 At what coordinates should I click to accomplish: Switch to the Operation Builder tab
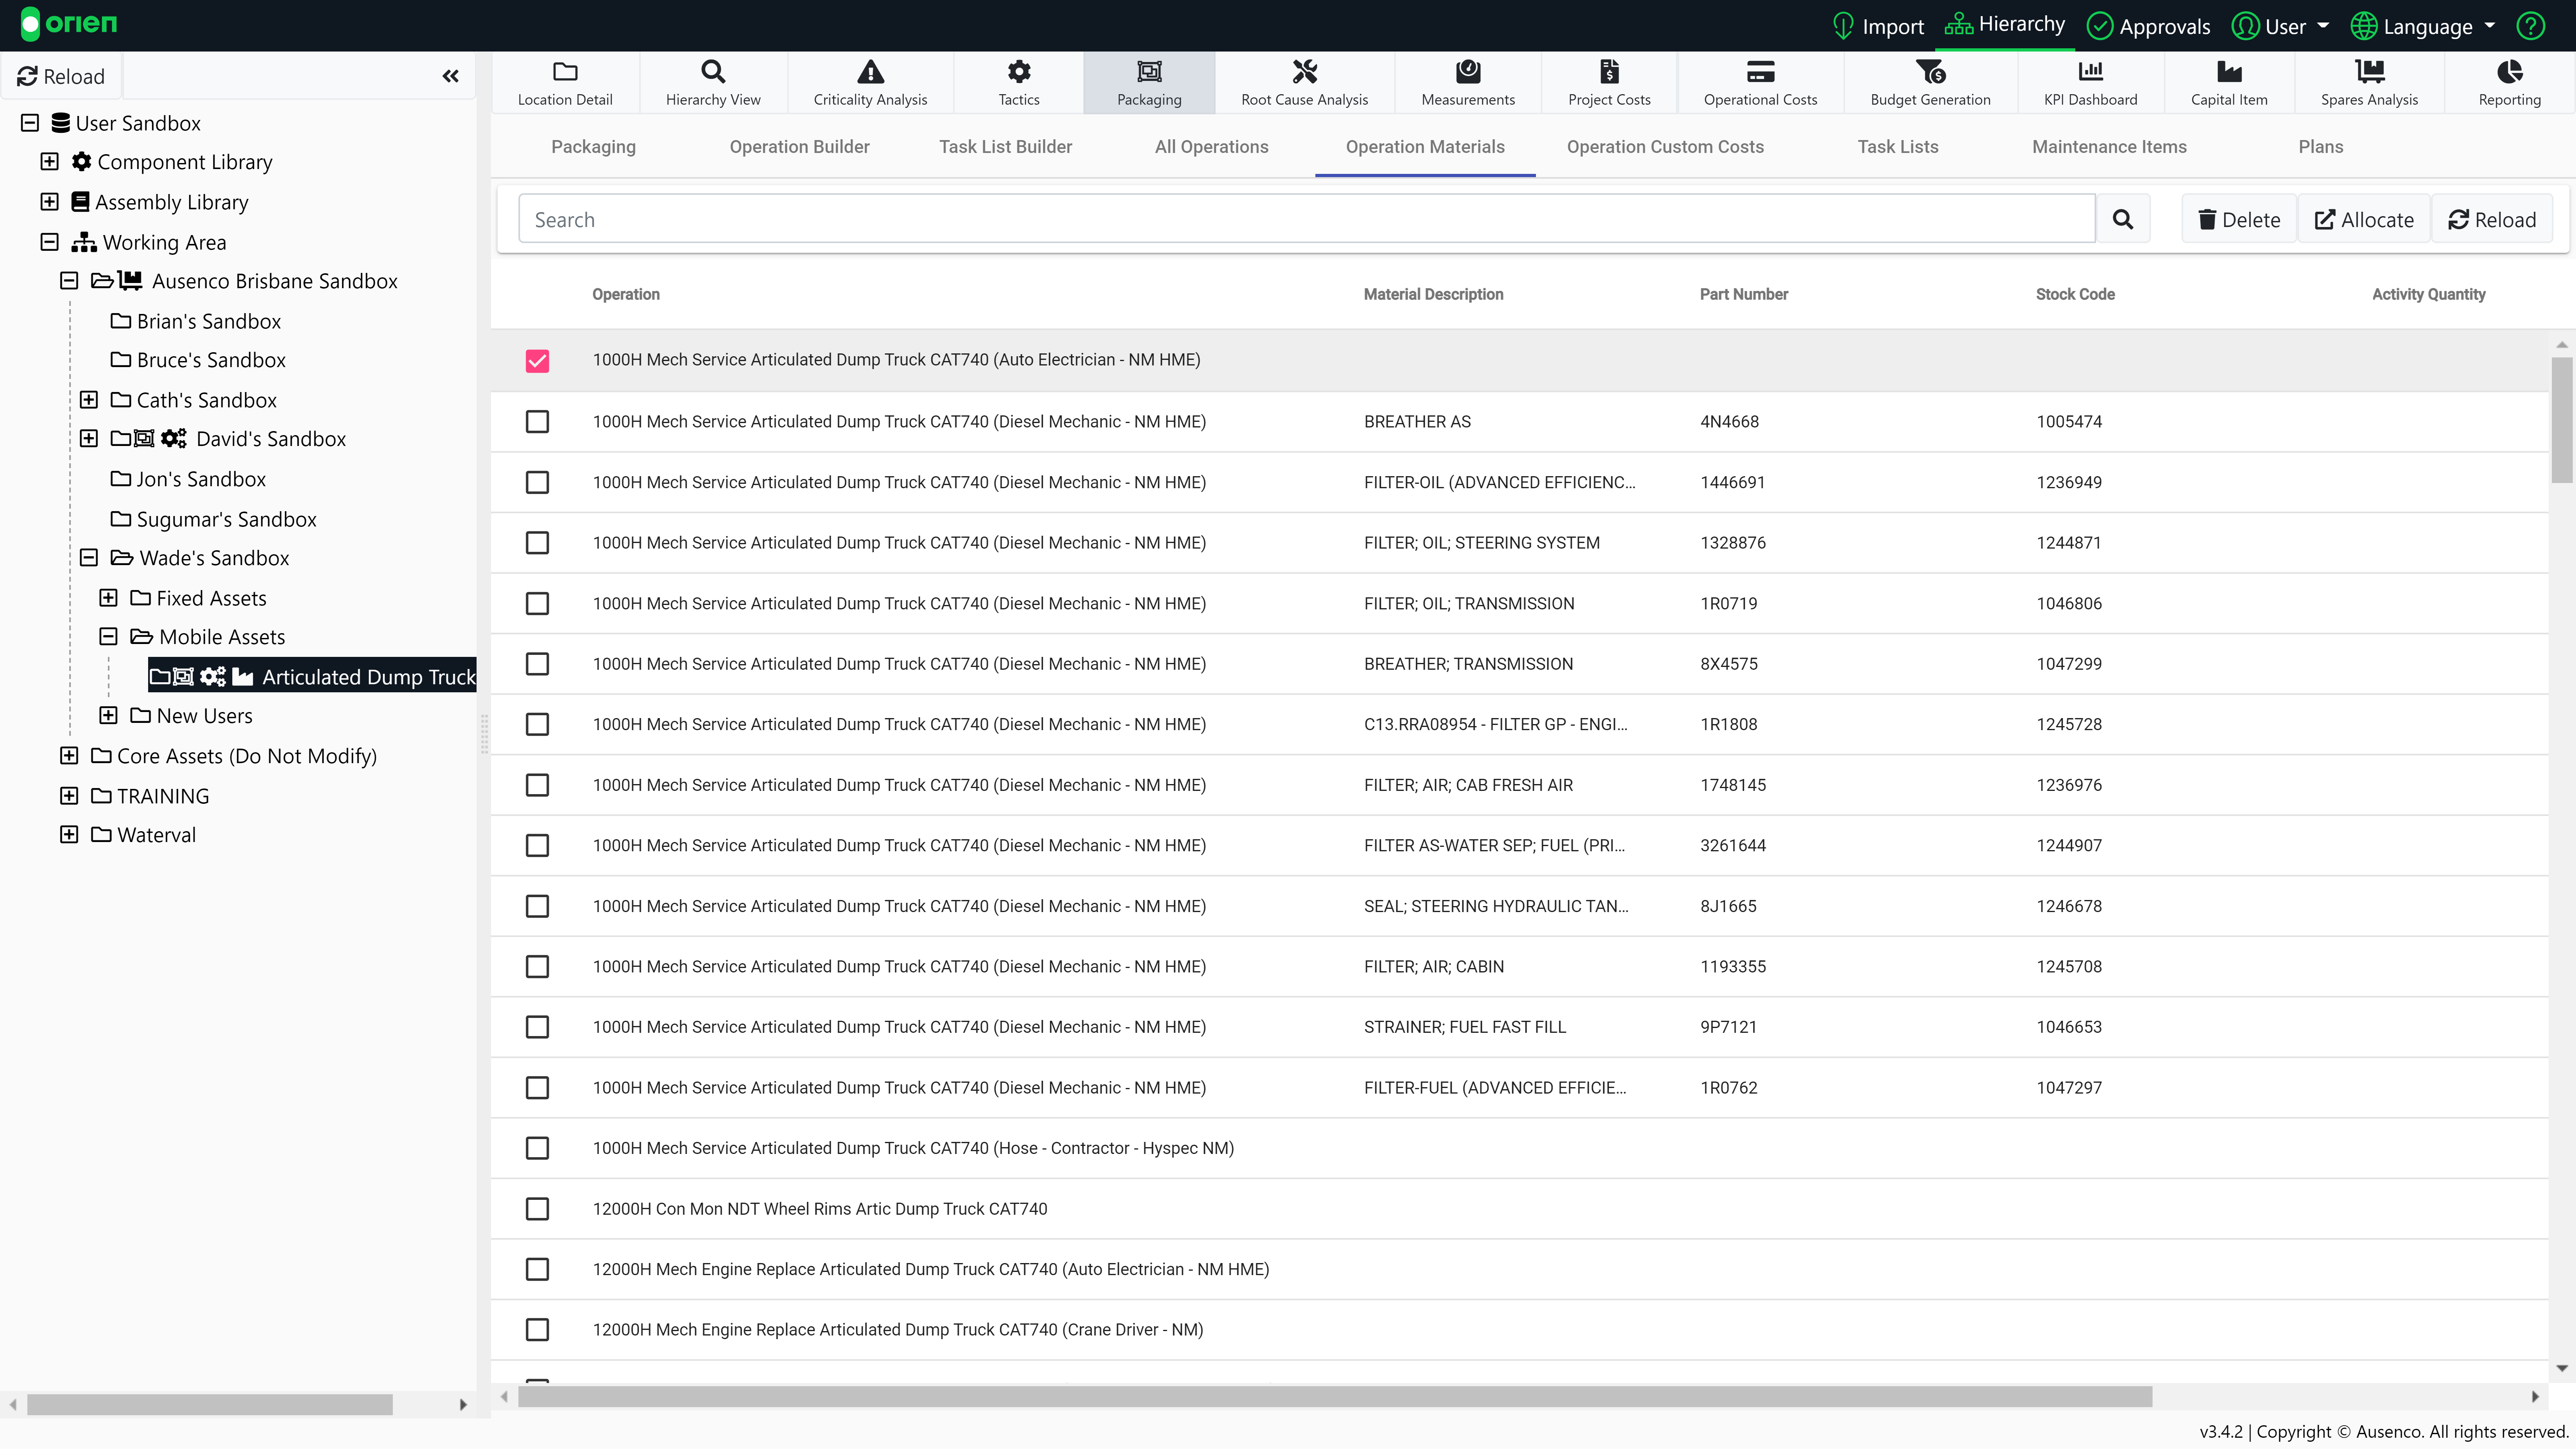click(x=799, y=147)
